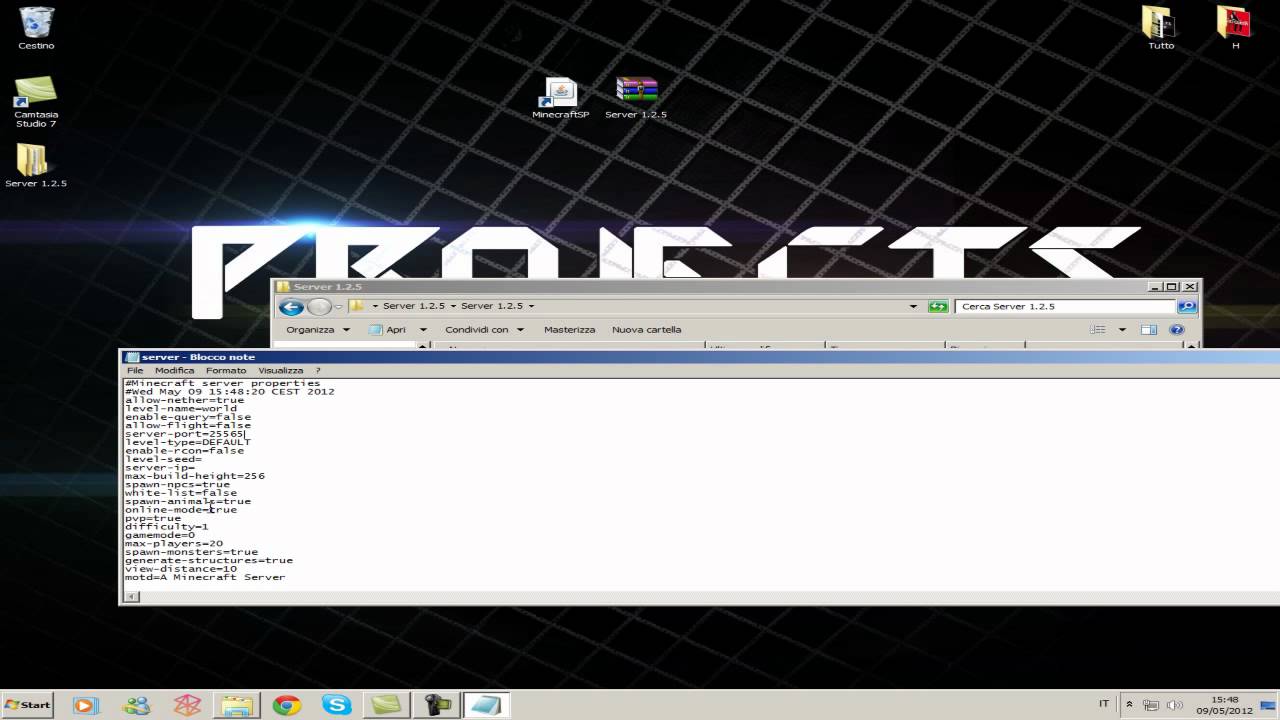The height and width of the screenshot is (720, 1280).
Task: Open the Modifica menu in Notepad
Action: (175, 370)
